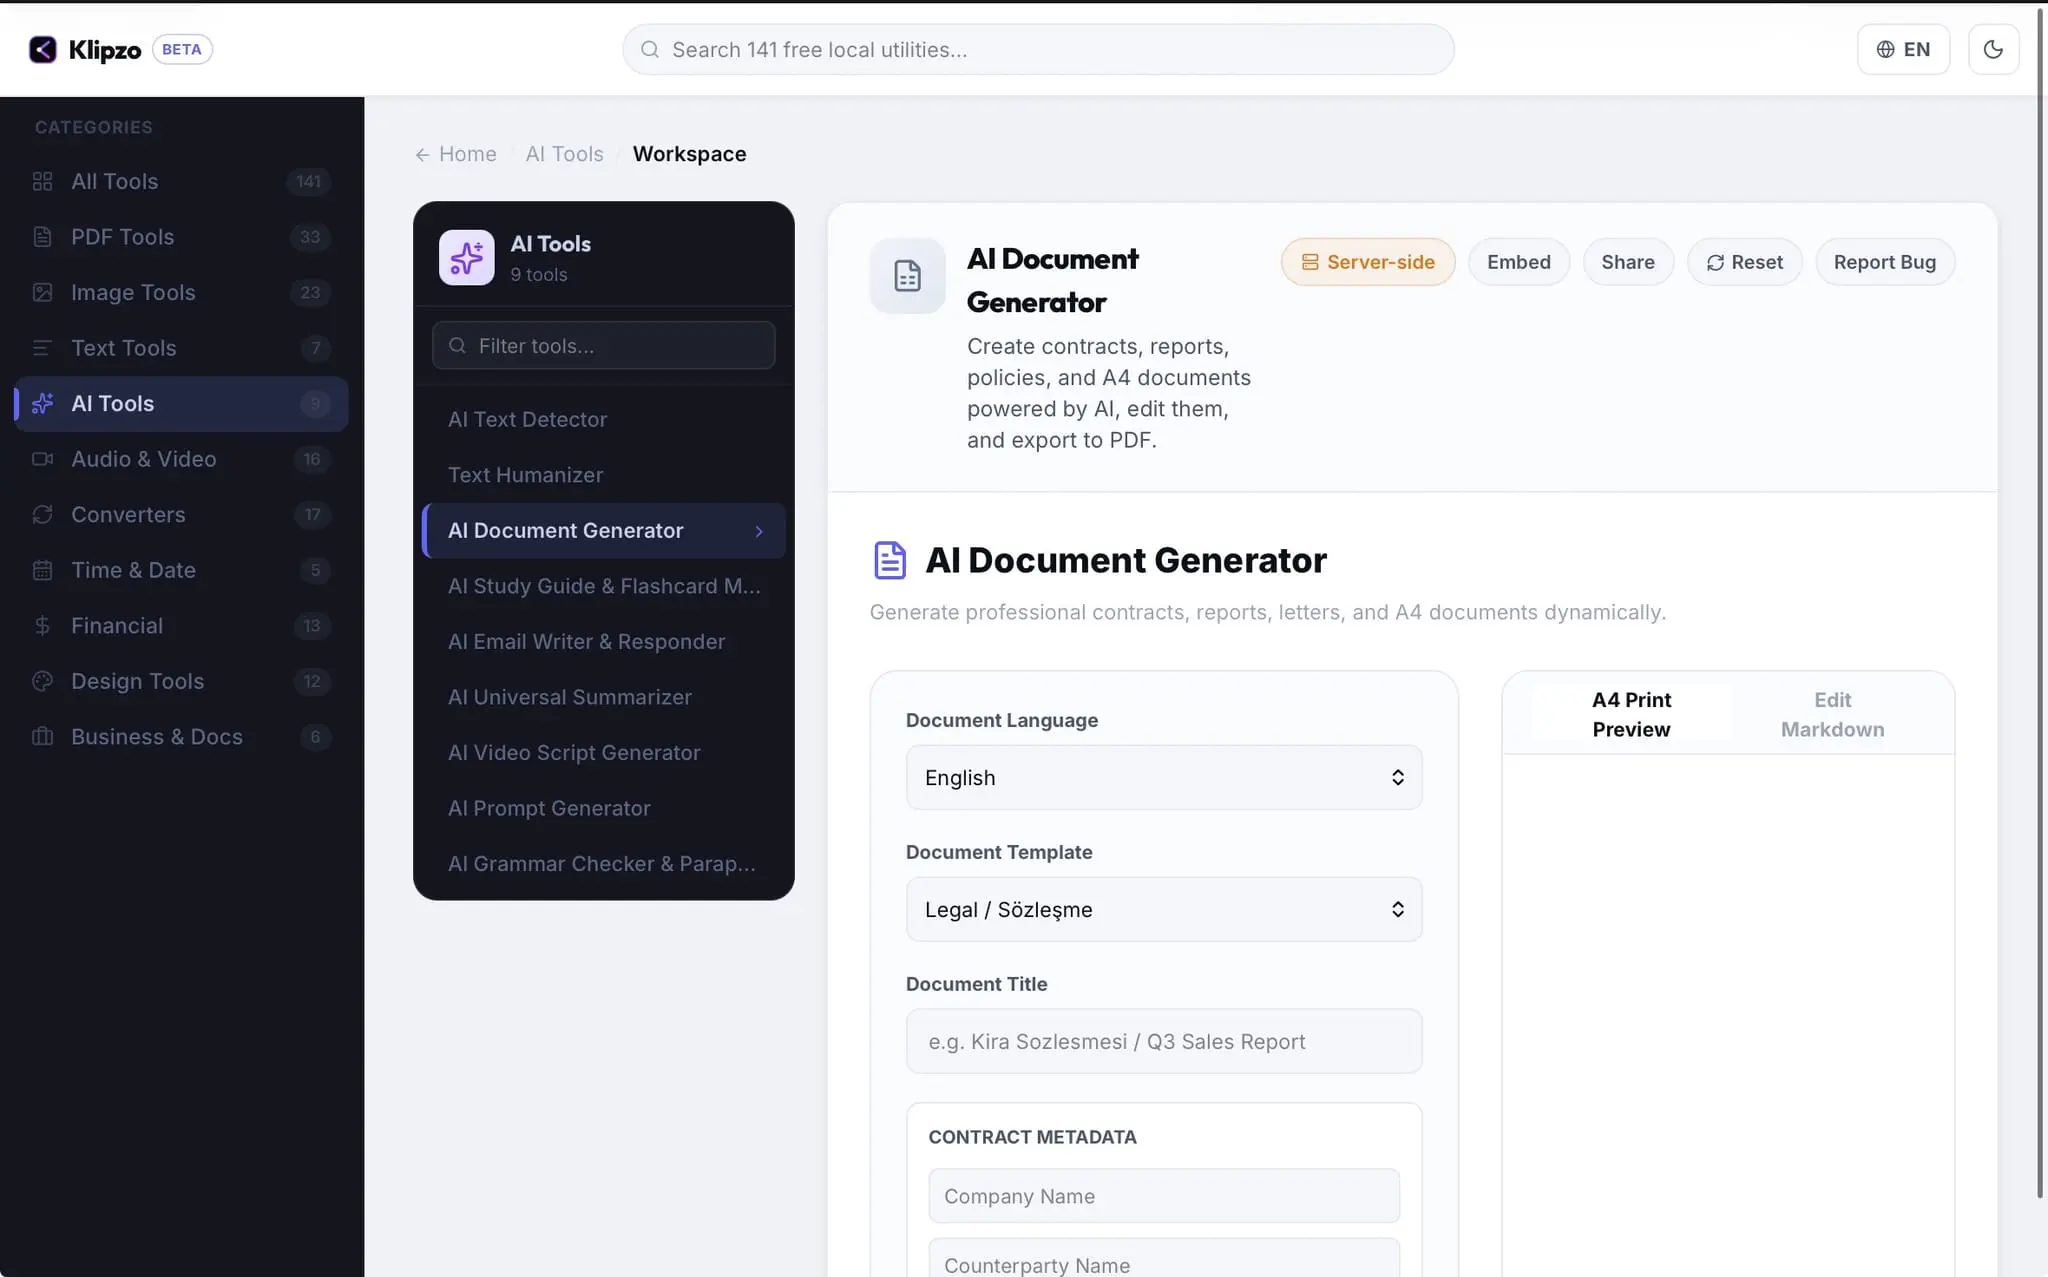Open the Converters category label

click(x=128, y=514)
